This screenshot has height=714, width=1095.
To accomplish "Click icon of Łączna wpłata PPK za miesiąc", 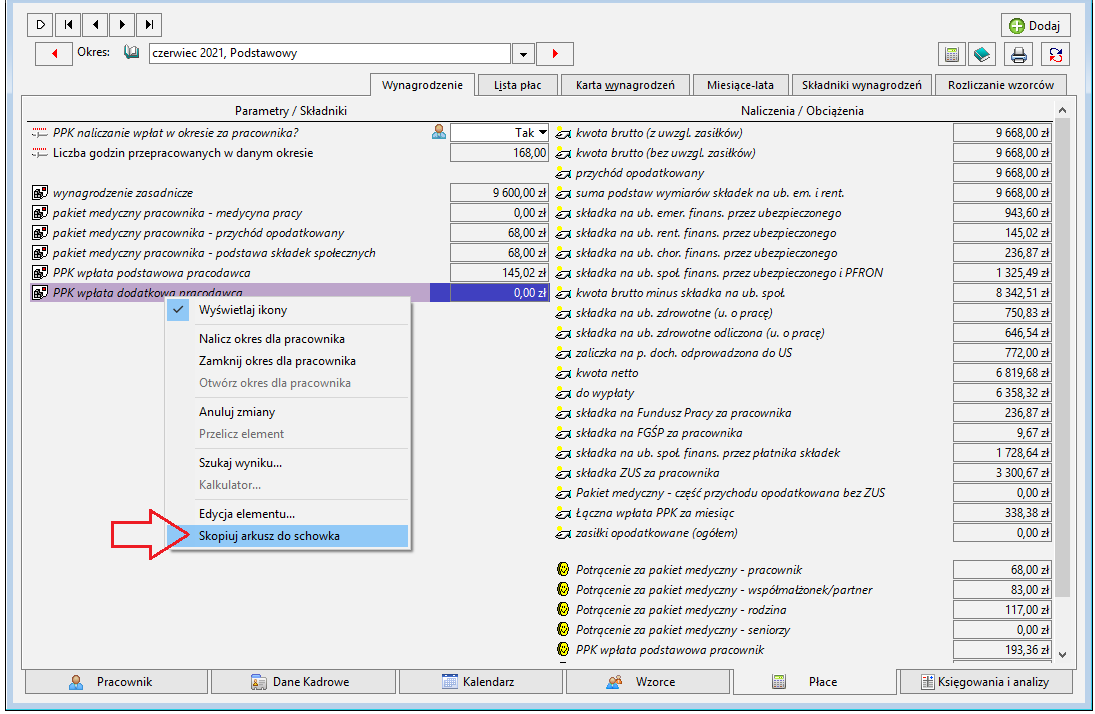I will (x=563, y=513).
